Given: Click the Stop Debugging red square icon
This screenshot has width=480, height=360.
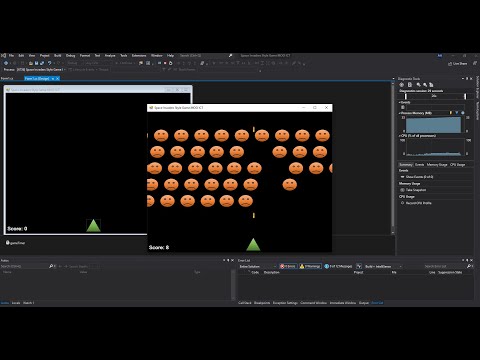Looking at the screenshot, I should coord(165,63).
